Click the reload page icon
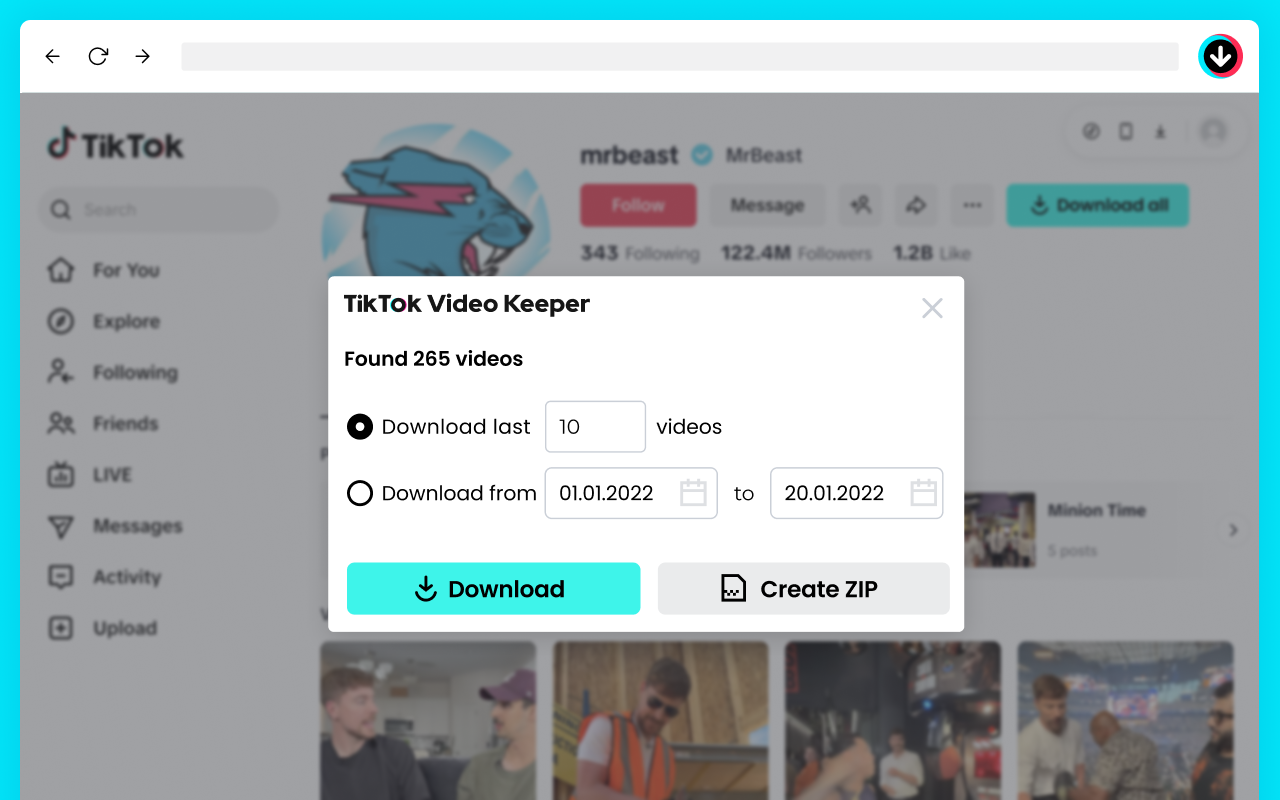This screenshot has height=800, width=1280. (x=97, y=56)
